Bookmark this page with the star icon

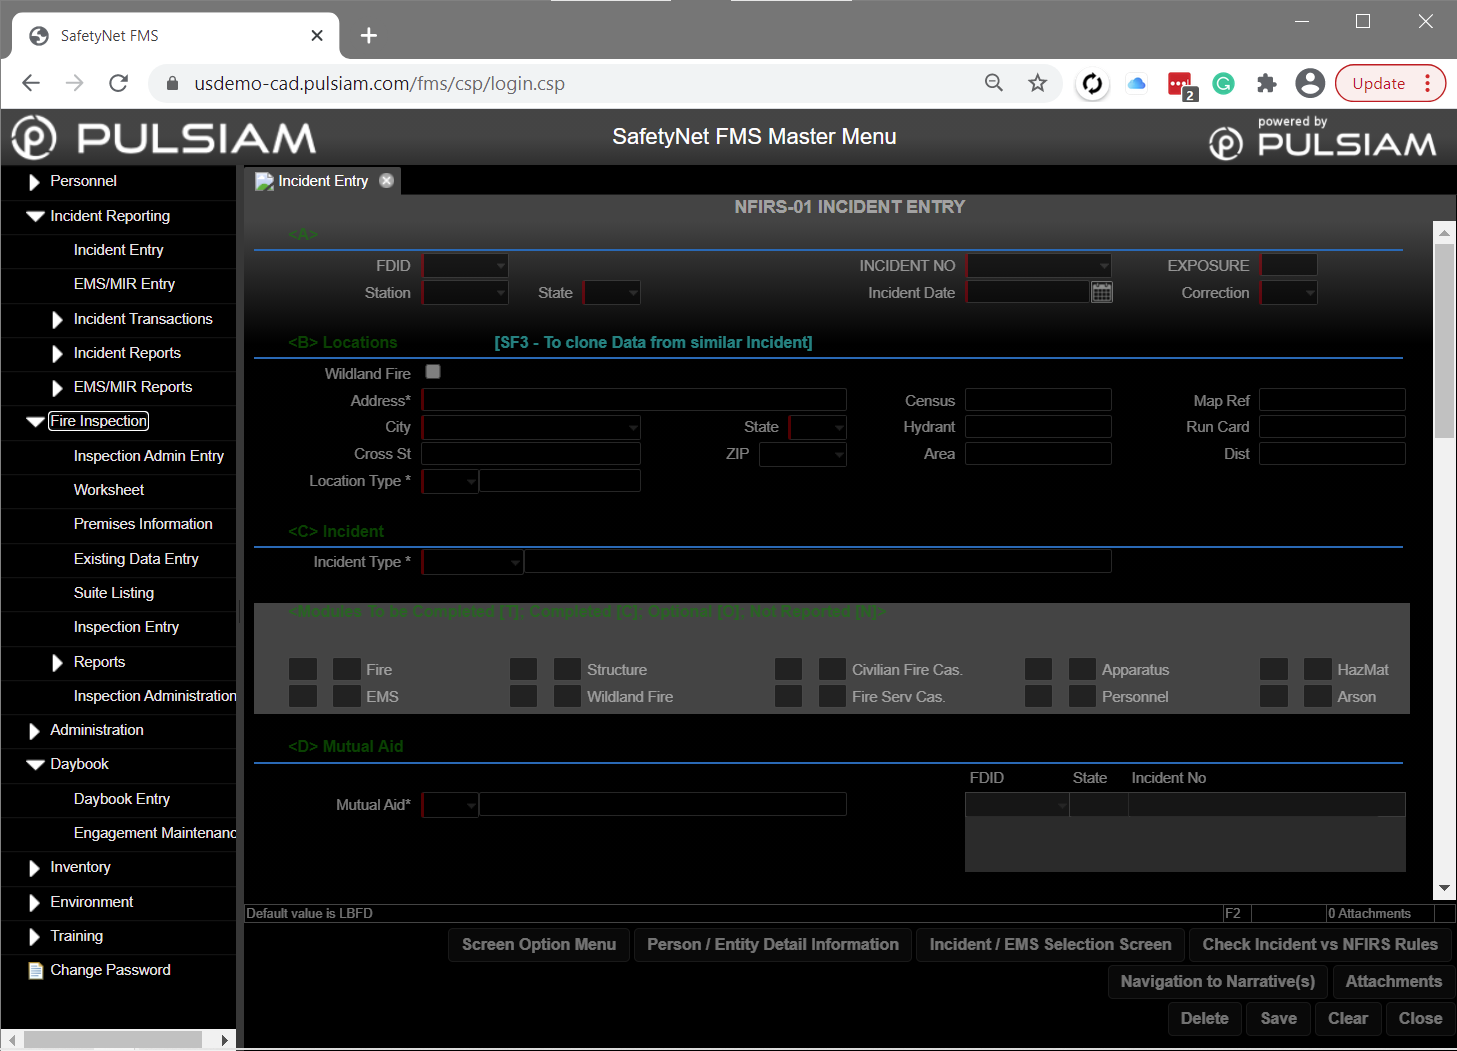click(x=1037, y=83)
